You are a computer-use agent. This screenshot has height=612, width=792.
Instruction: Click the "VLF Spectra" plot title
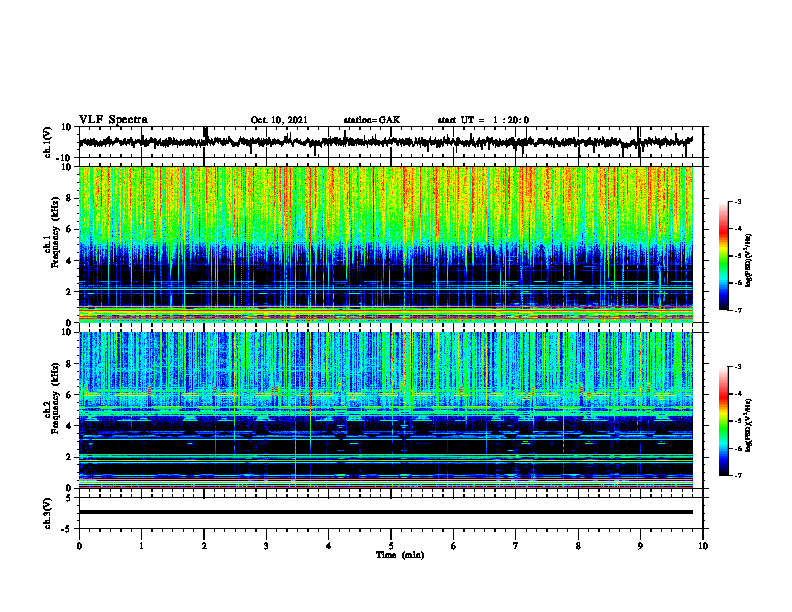113,120
